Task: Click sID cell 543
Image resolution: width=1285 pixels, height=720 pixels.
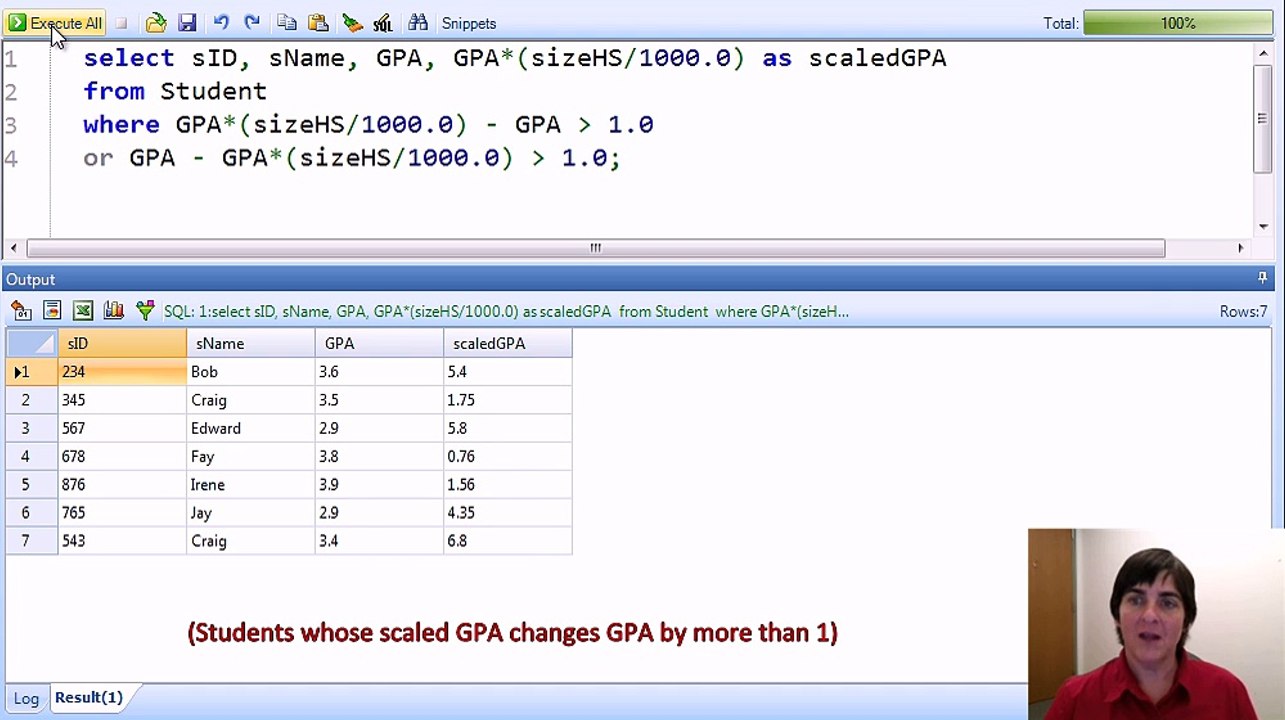Action: (x=122, y=541)
